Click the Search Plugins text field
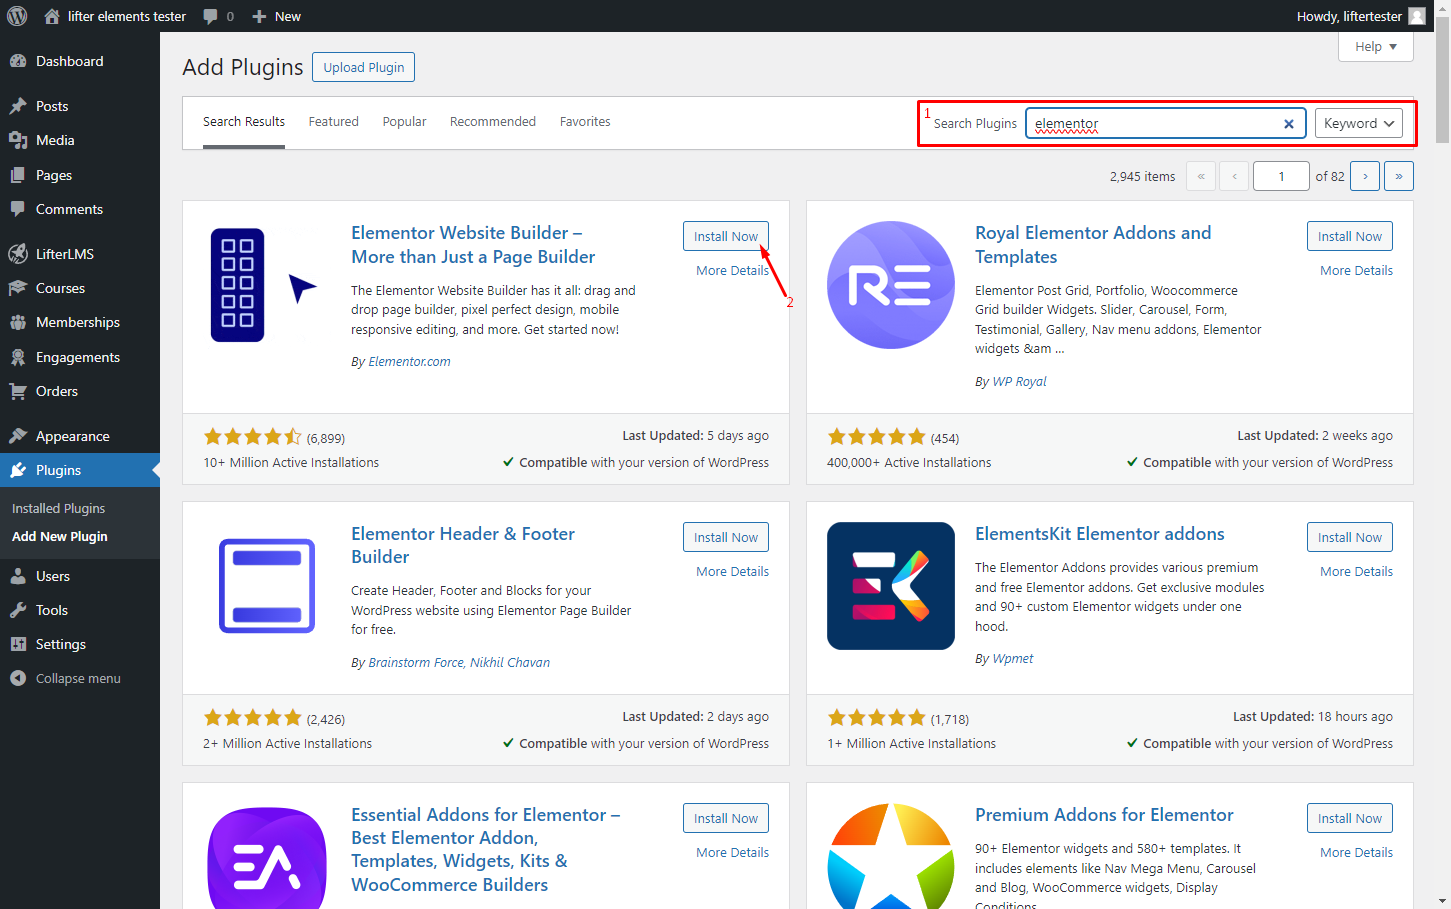This screenshot has height=909, width=1451. pos(1165,123)
